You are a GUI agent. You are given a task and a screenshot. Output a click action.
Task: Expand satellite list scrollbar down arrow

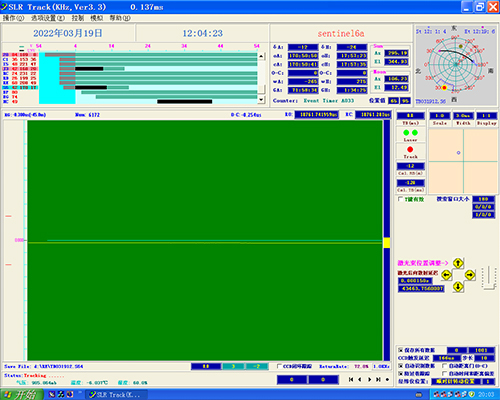coord(261,99)
